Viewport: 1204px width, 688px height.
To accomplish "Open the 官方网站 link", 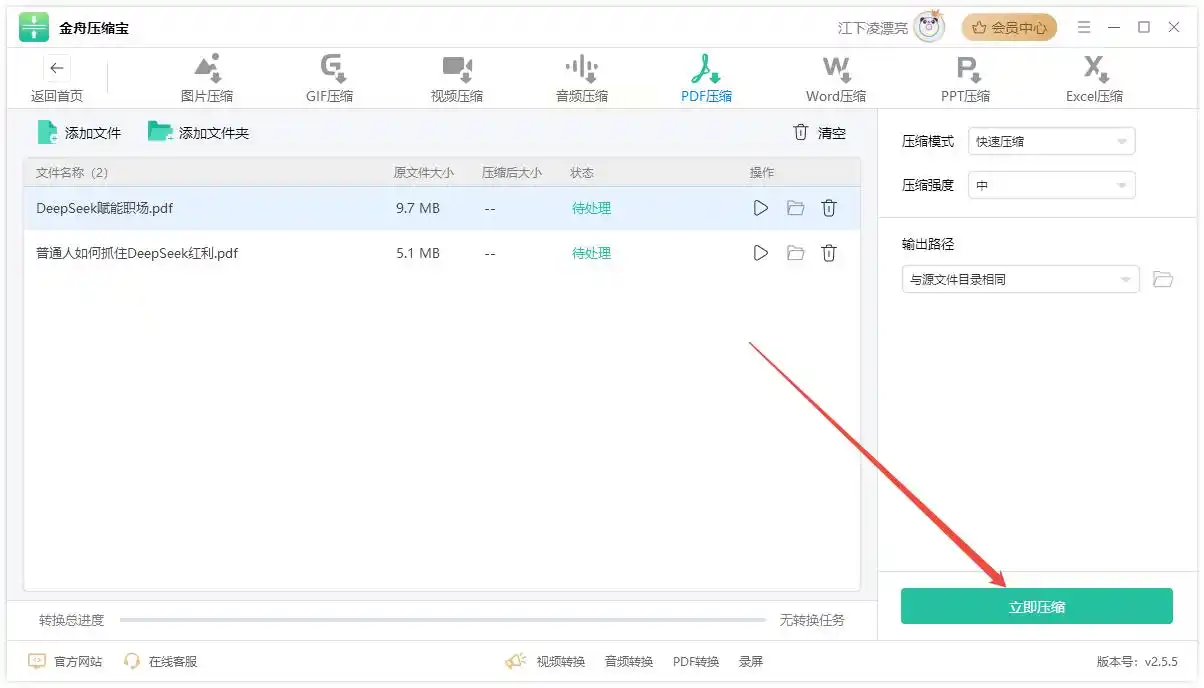I will point(65,661).
